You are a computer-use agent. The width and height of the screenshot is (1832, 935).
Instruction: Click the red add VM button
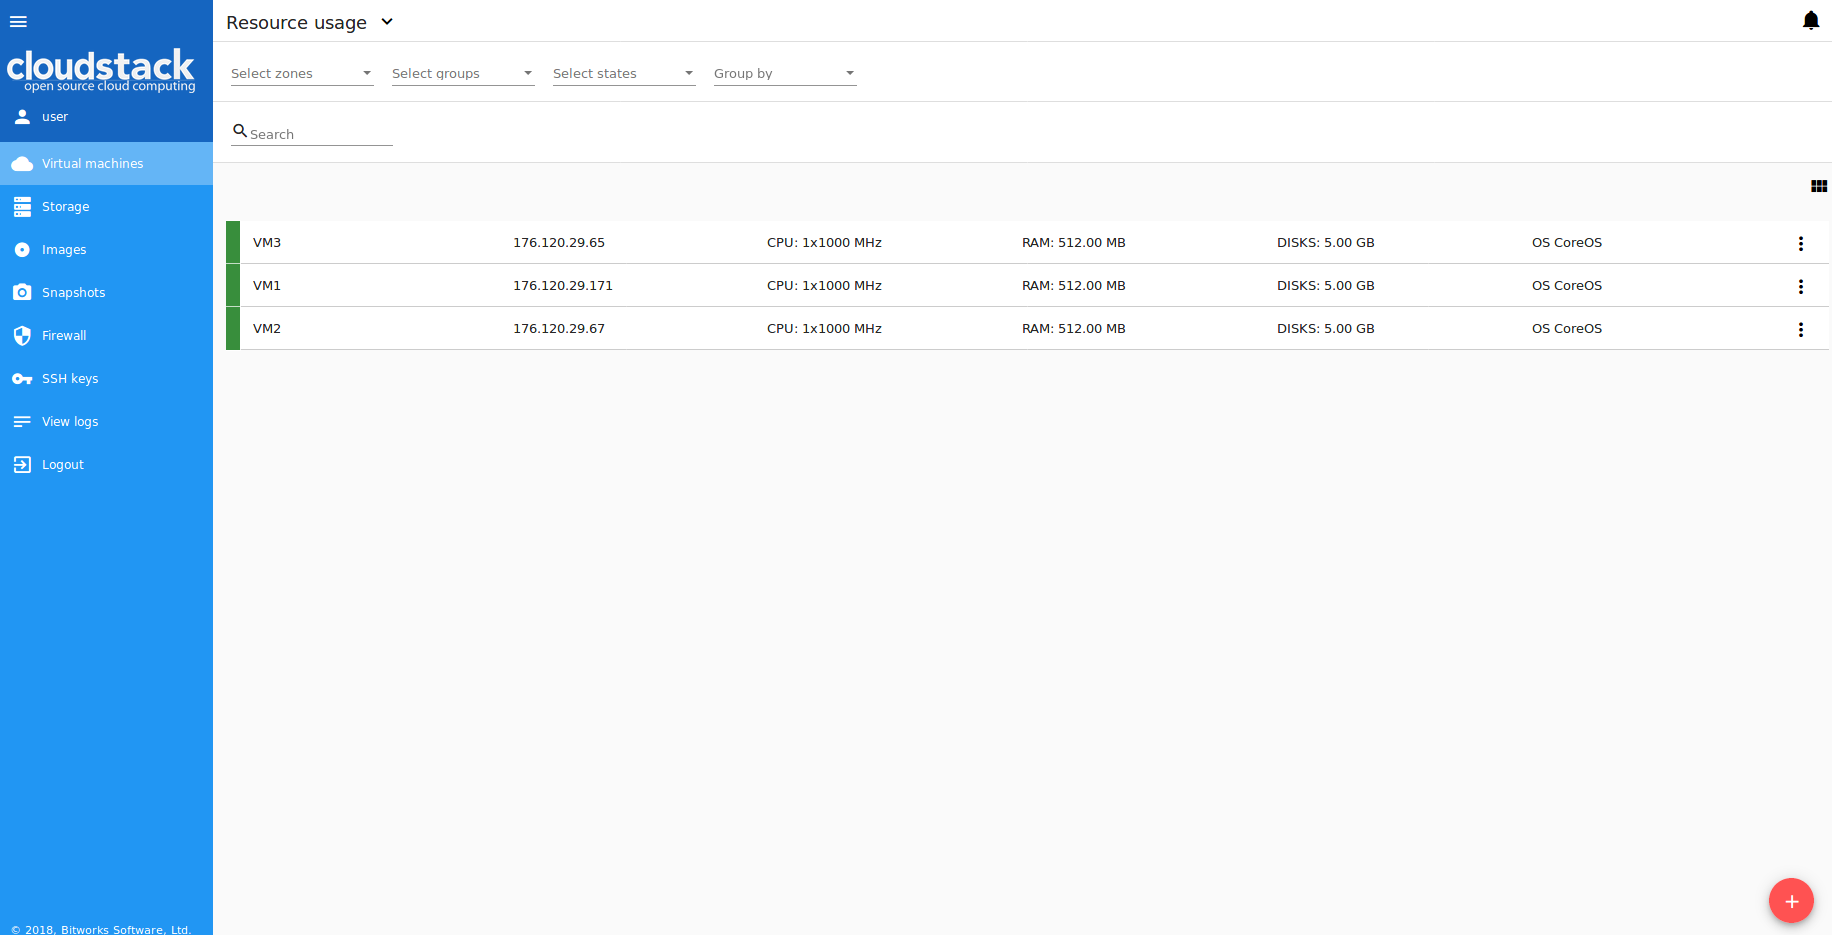click(x=1790, y=901)
